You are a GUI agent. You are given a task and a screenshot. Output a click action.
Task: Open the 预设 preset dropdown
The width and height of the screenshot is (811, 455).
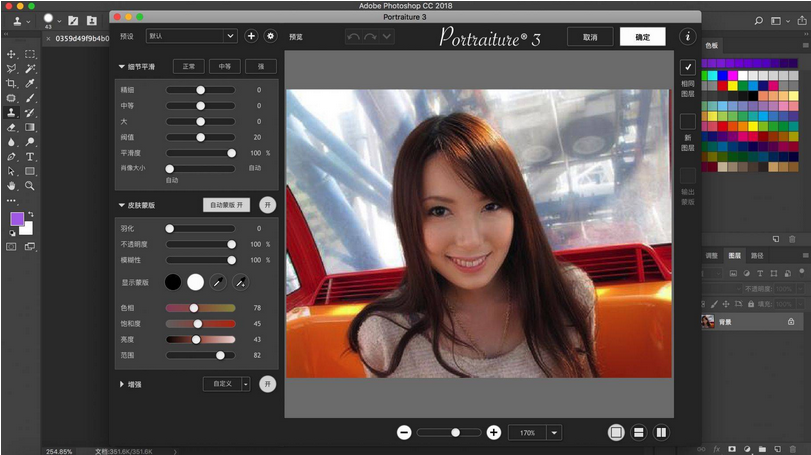click(191, 36)
